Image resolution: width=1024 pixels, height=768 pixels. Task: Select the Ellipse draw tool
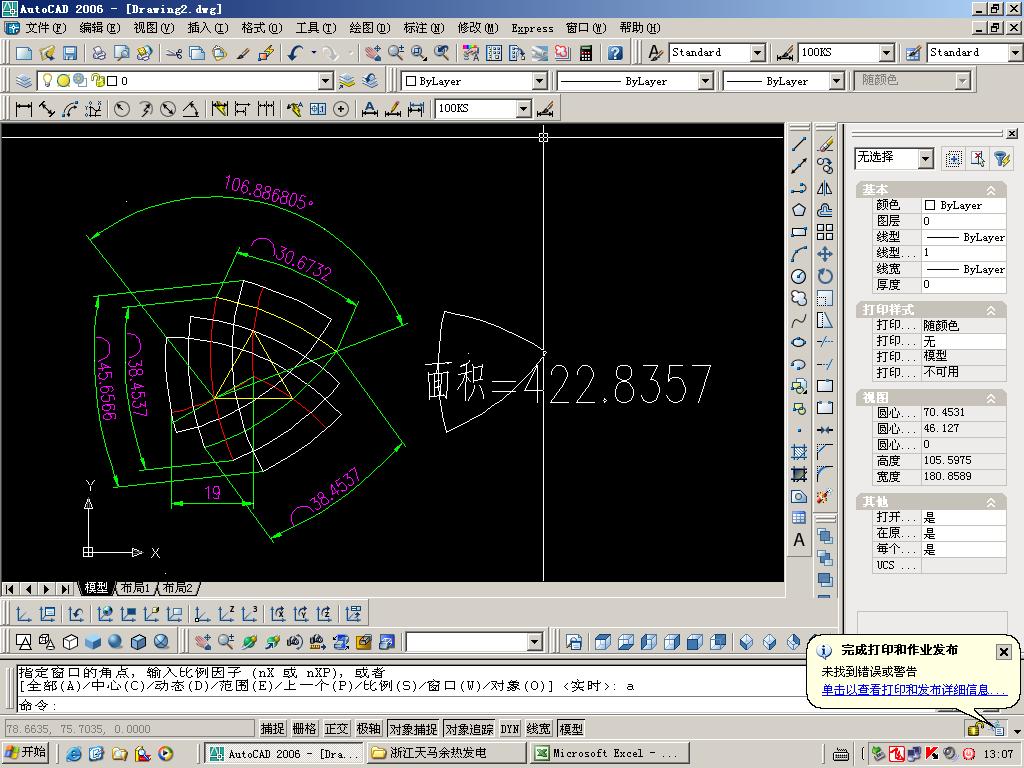tap(799, 342)
